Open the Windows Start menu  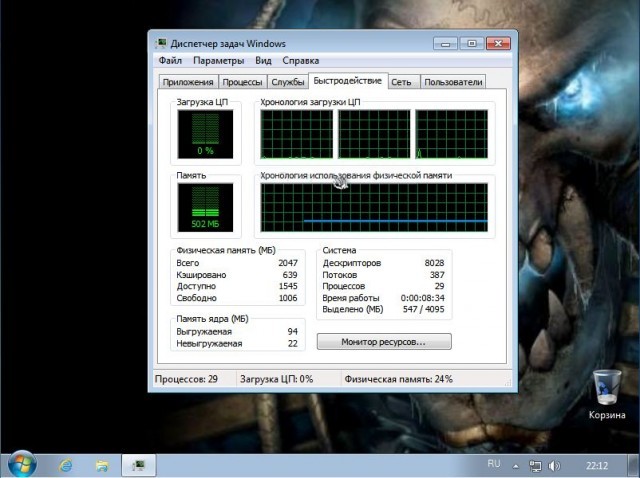(22, 465)
